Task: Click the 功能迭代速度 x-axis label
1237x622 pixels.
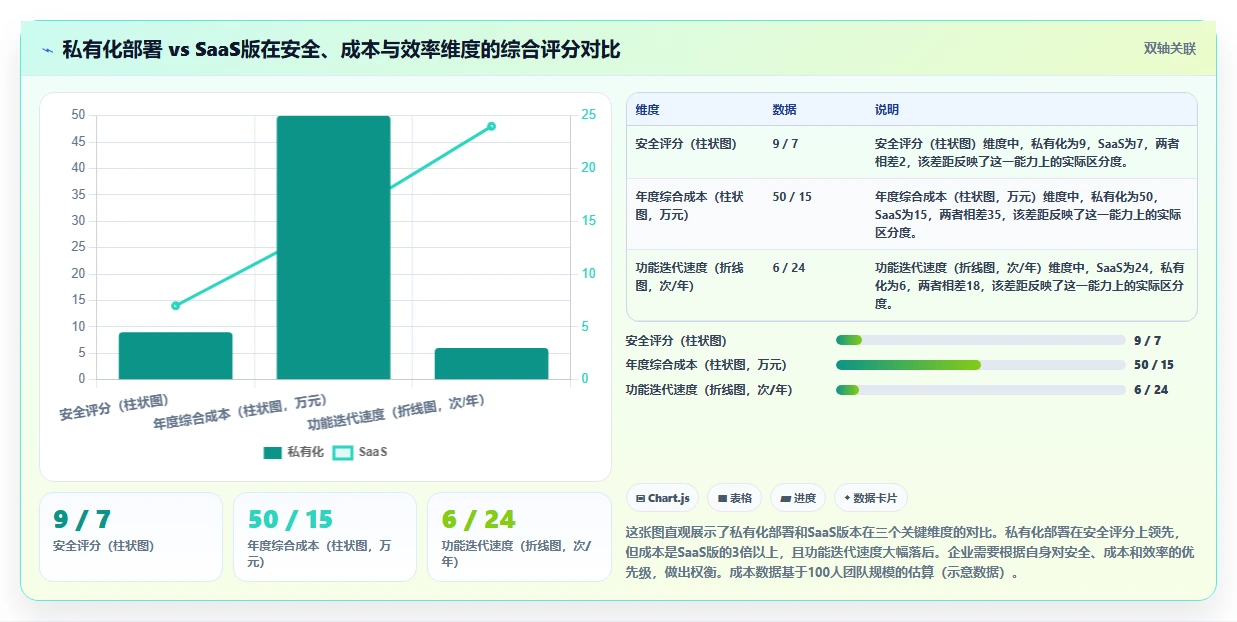Action: click(x=396, y=412)
